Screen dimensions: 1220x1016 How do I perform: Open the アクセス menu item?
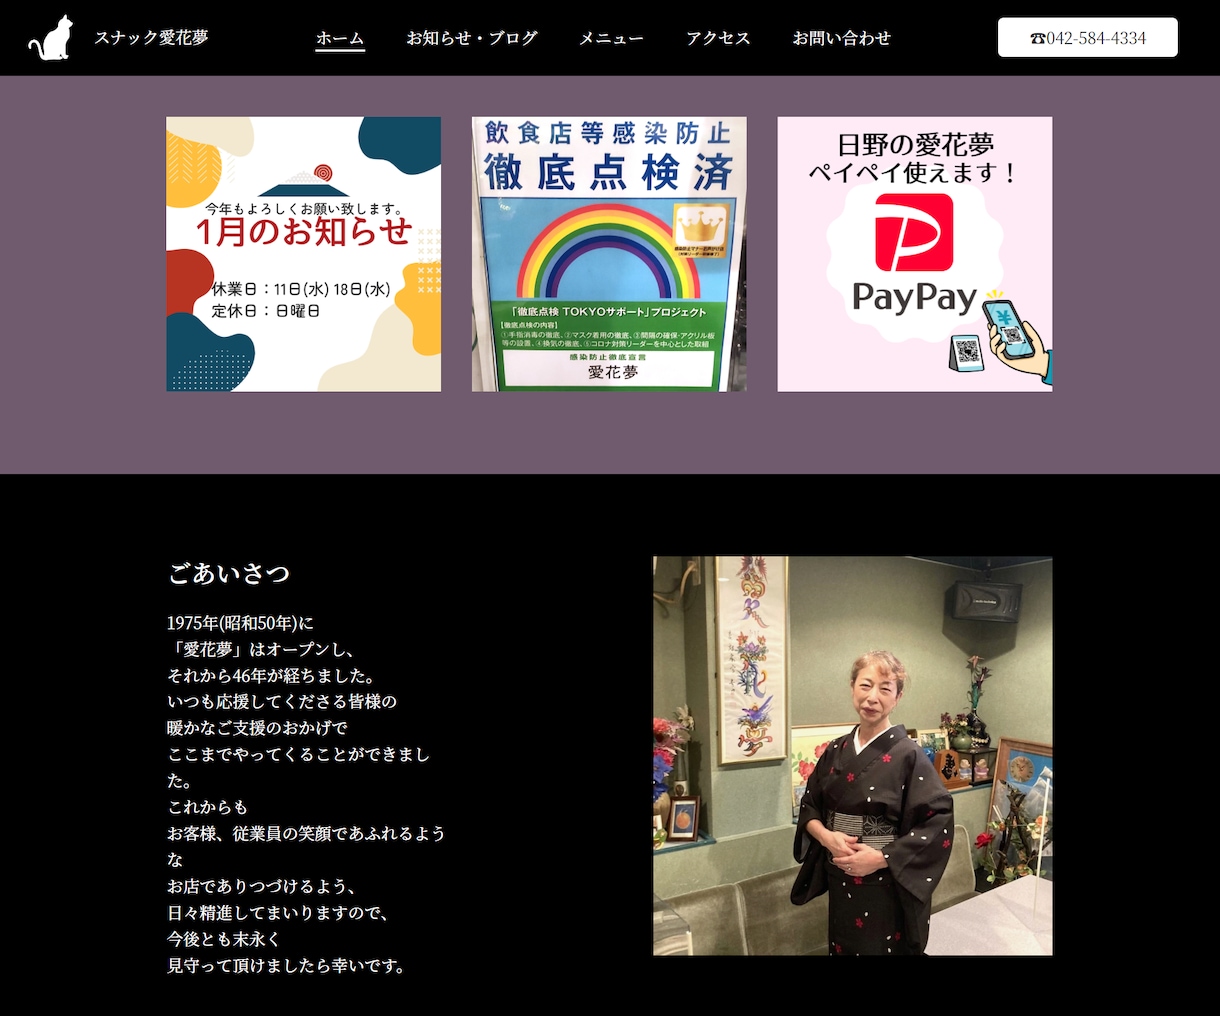(x=718, y=38)
